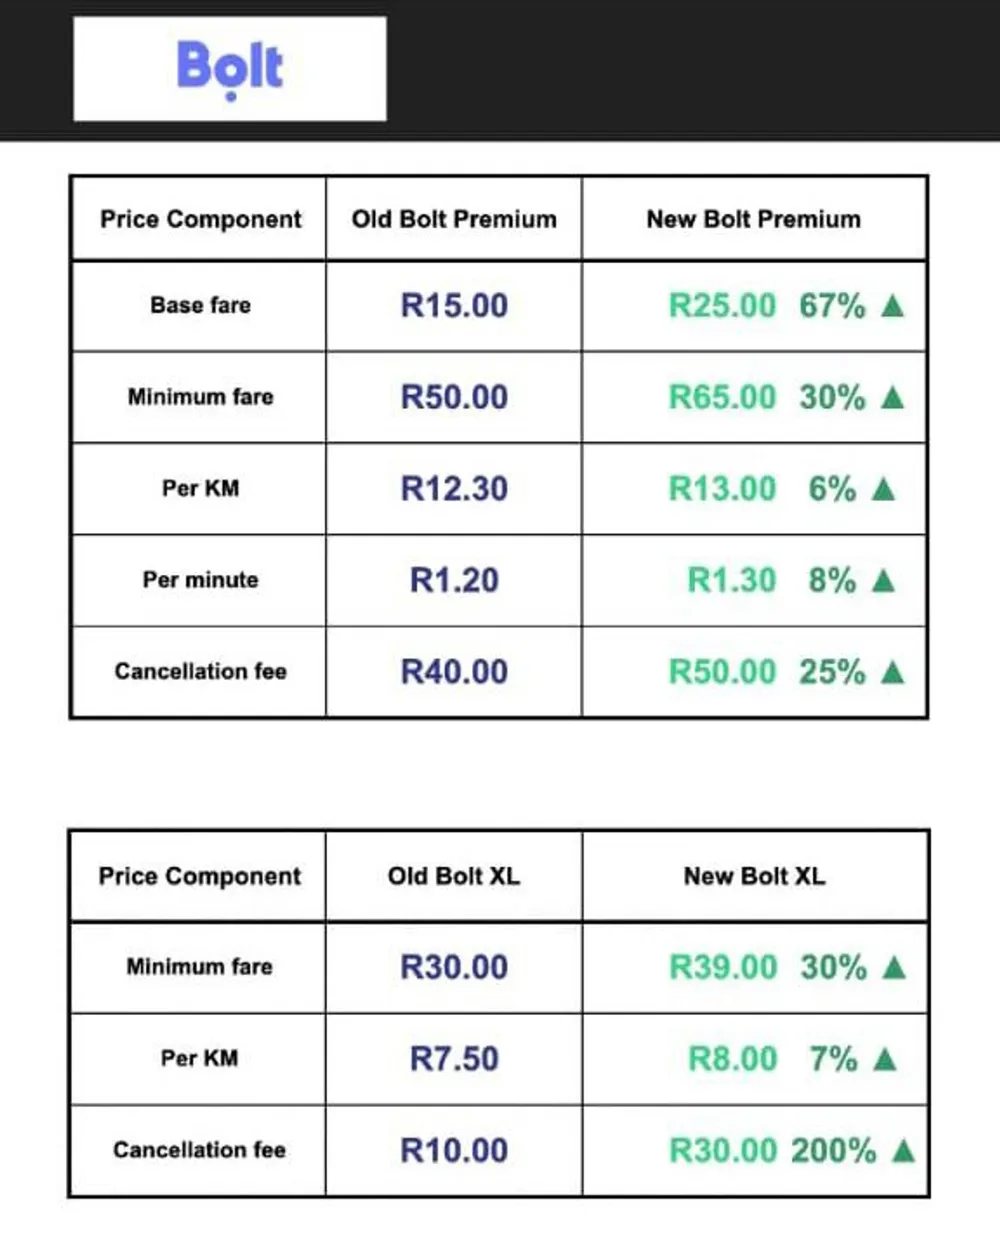This screenshot has width=1000, height=1235.
Task: Click the R12.30 old per KM price
Action: pos(454,489)
